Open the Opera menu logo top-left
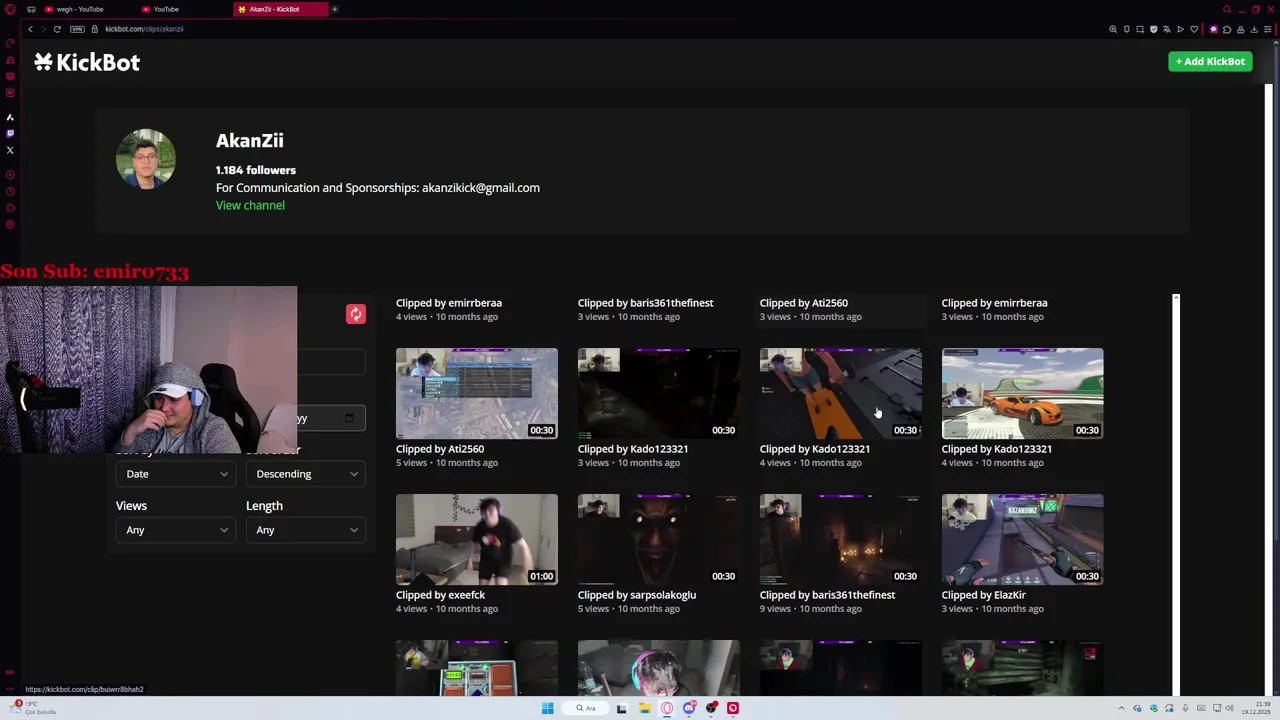 (10, 9)
